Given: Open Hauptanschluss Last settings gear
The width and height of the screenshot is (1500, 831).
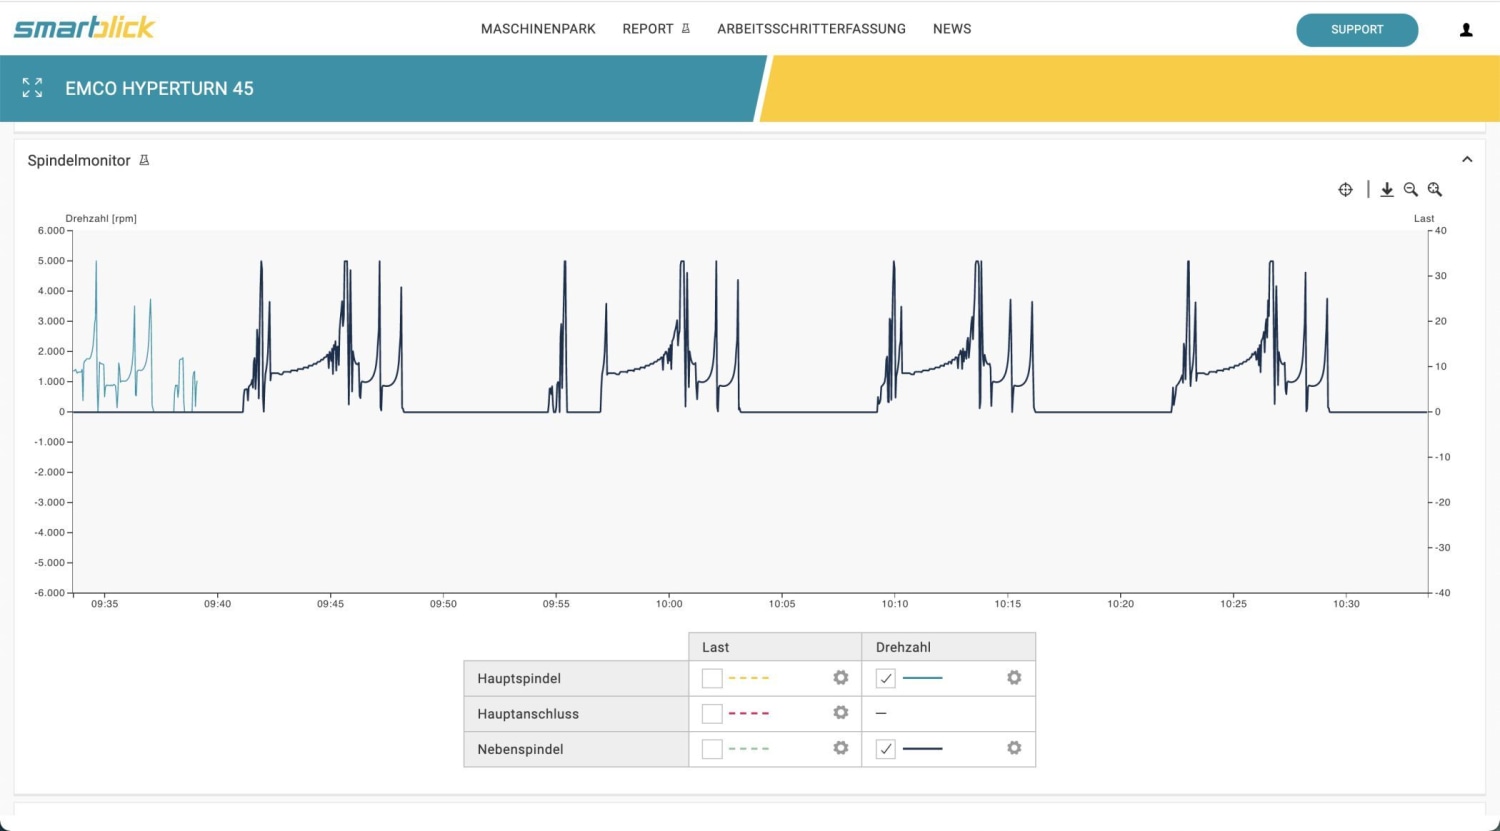Looking at the screenshot, I should coord(841,713).
